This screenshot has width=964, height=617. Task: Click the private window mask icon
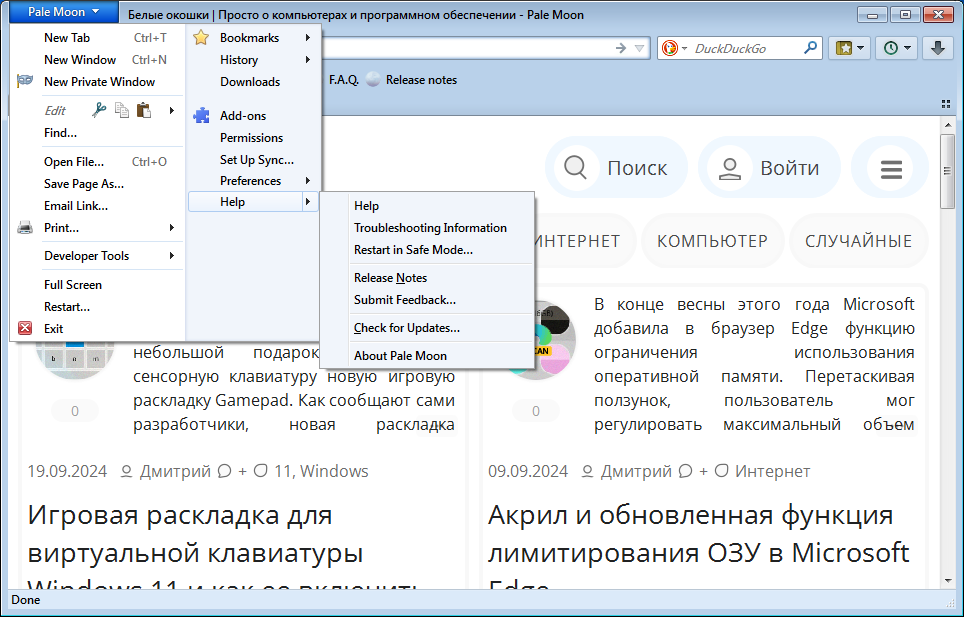pos(25,81)
